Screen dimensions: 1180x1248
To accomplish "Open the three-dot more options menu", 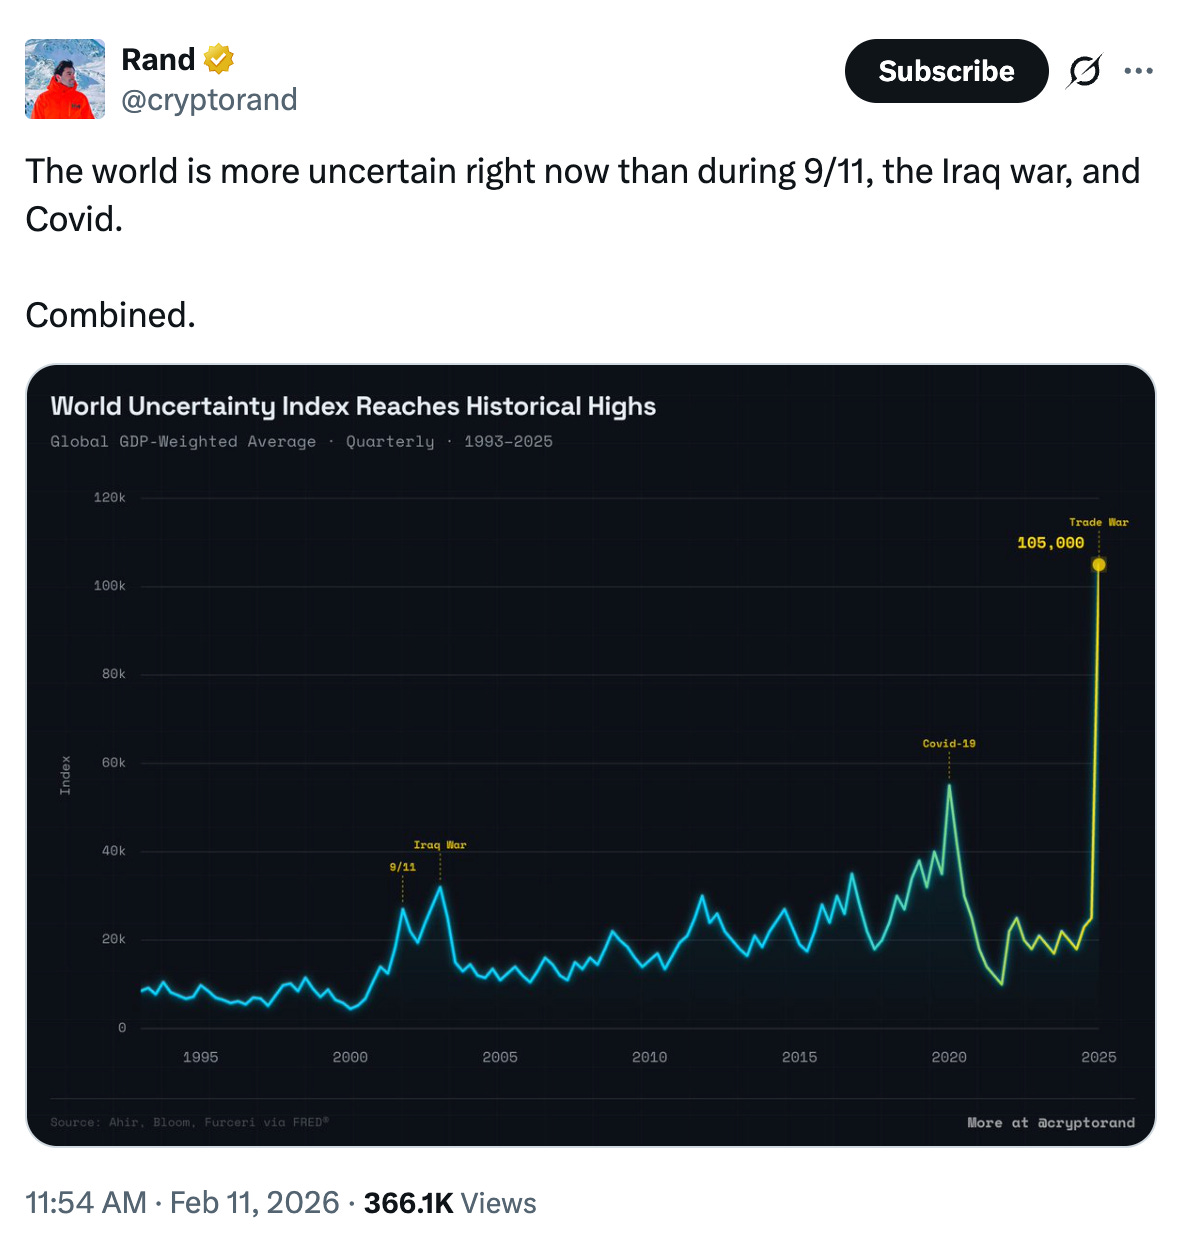I will pyautogui.click(x=1138, y=71).
